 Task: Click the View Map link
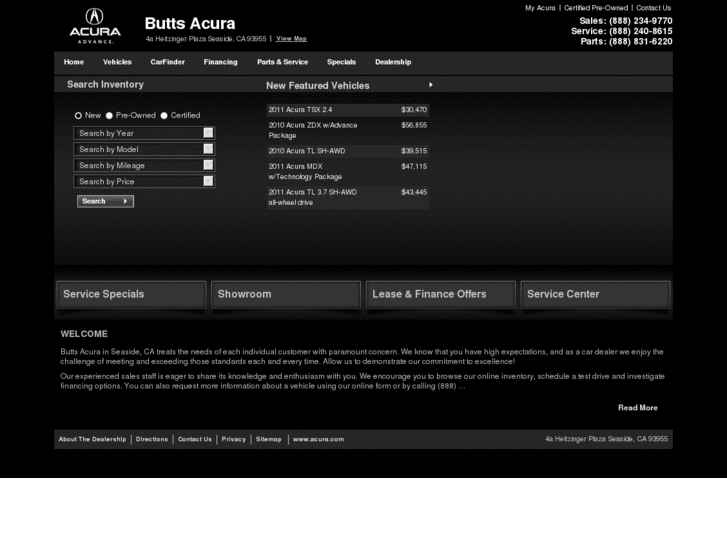click(291, 39)
